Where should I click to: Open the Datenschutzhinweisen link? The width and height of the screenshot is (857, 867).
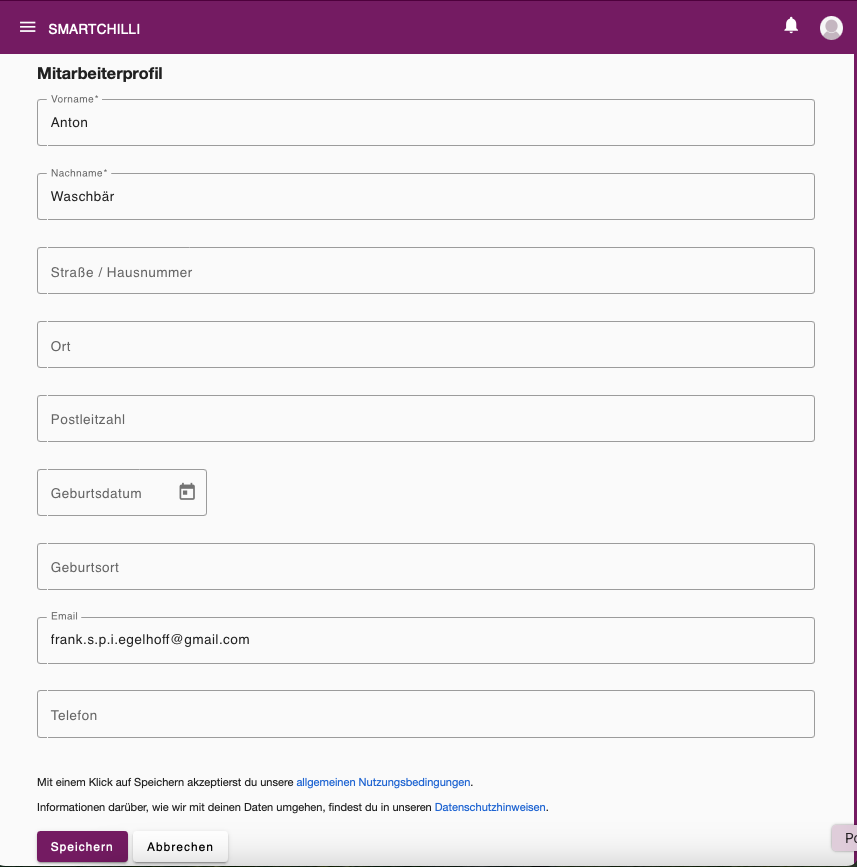pyautogui.click(x=490, y=807)
